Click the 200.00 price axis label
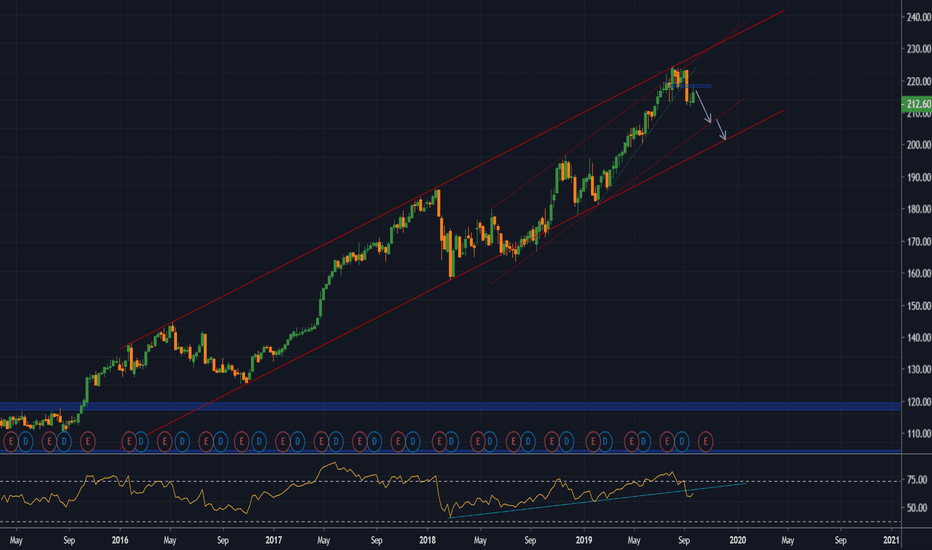 point(918,145)
